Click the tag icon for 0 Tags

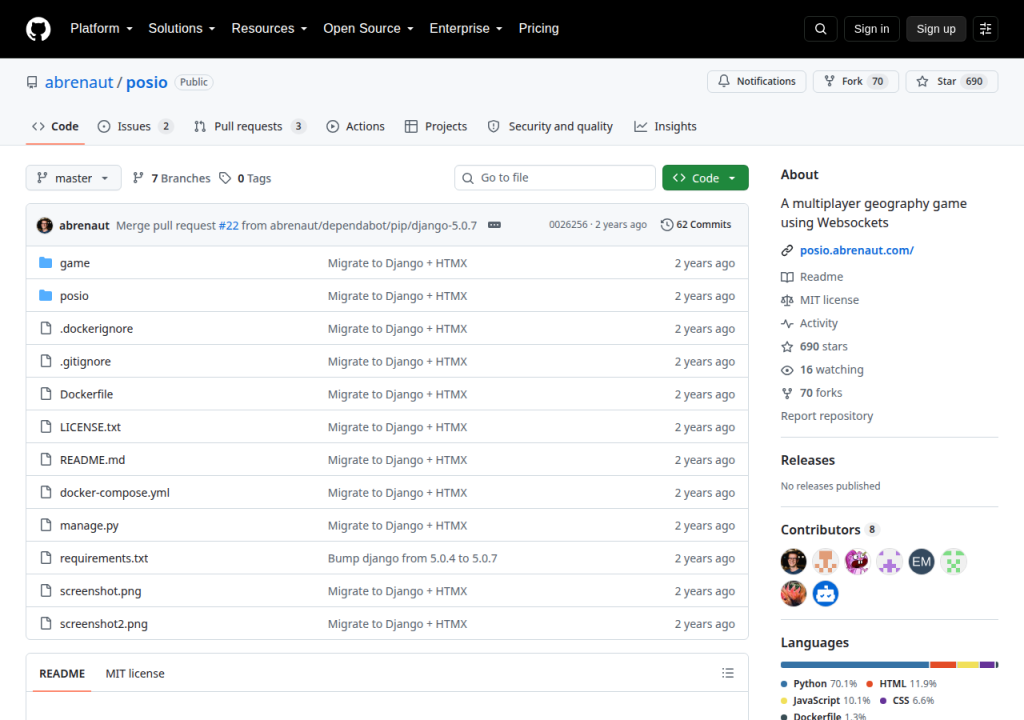[225, 178]
